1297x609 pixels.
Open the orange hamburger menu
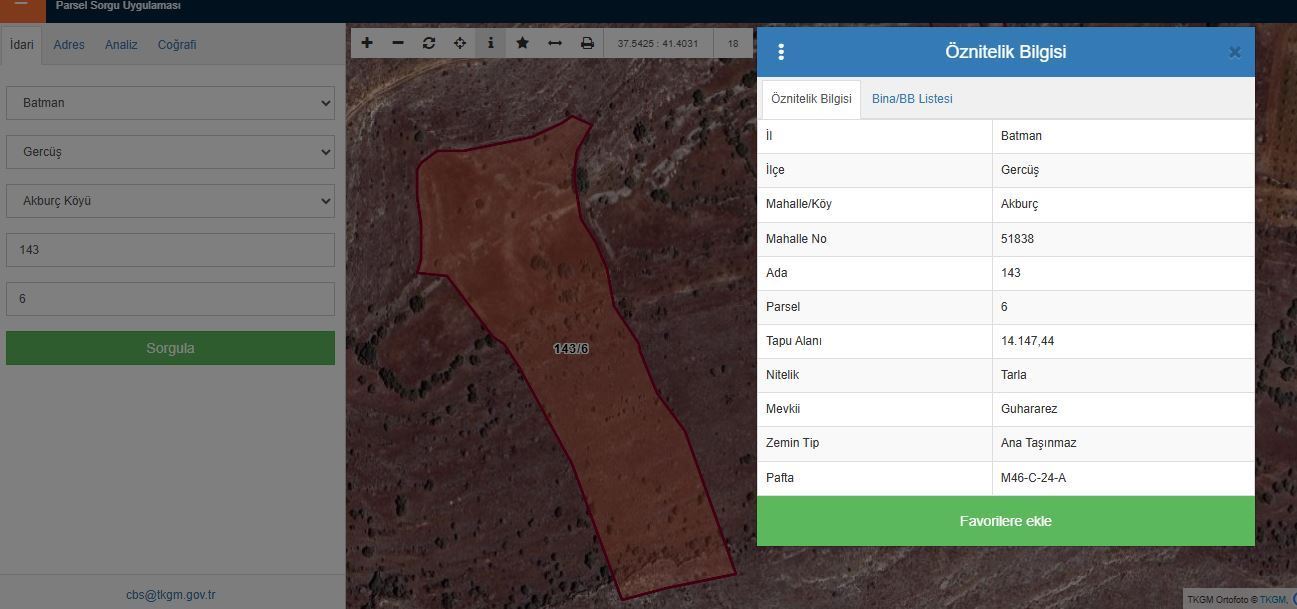click(21, 6)
